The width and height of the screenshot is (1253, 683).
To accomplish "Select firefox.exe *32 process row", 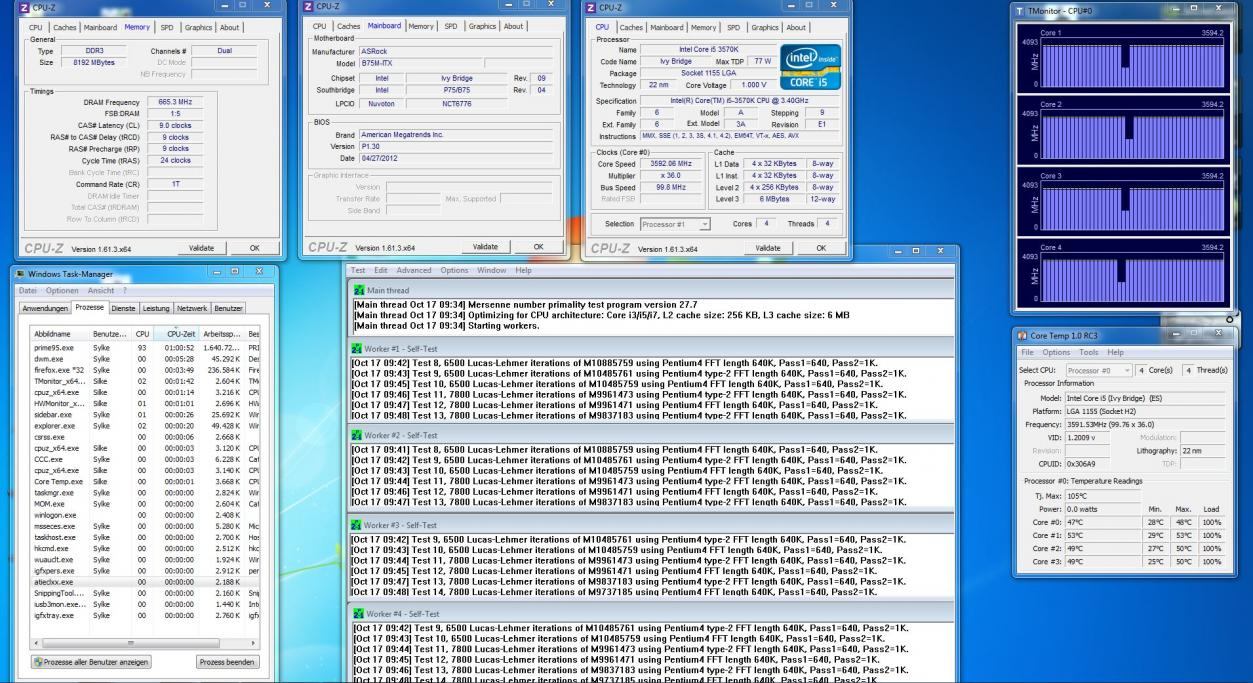I will click(145, 370).
